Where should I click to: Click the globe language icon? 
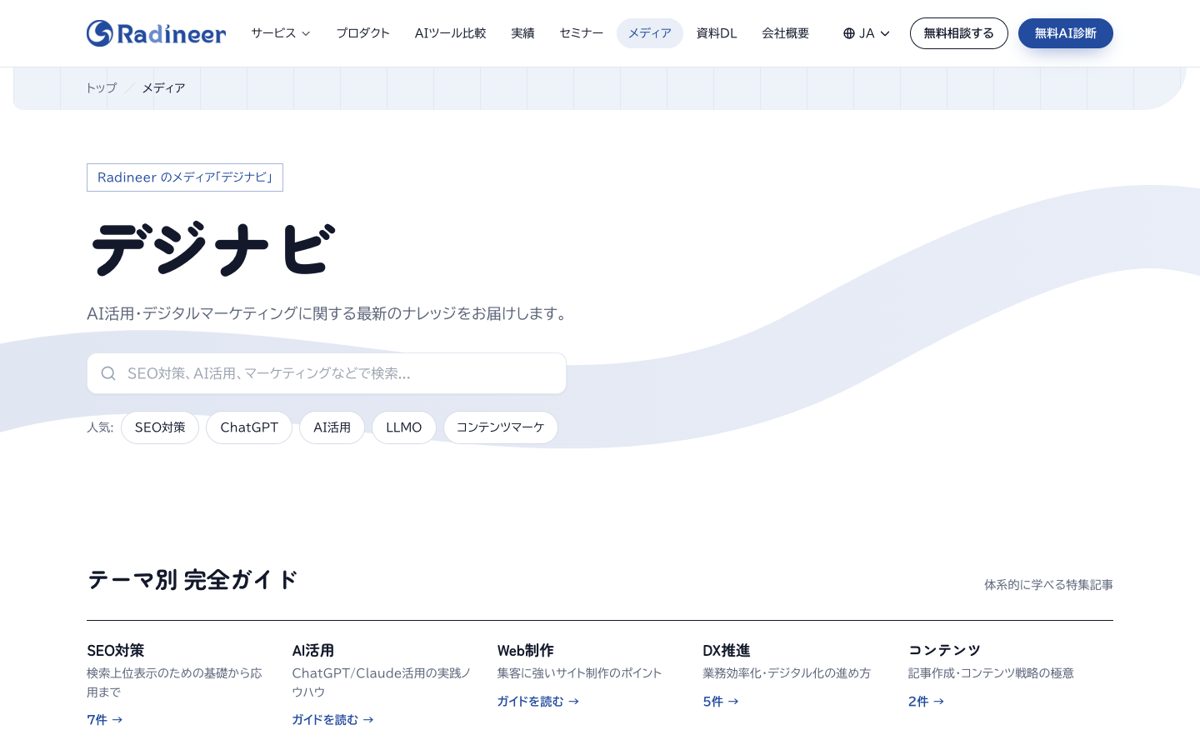click(849, 33)
